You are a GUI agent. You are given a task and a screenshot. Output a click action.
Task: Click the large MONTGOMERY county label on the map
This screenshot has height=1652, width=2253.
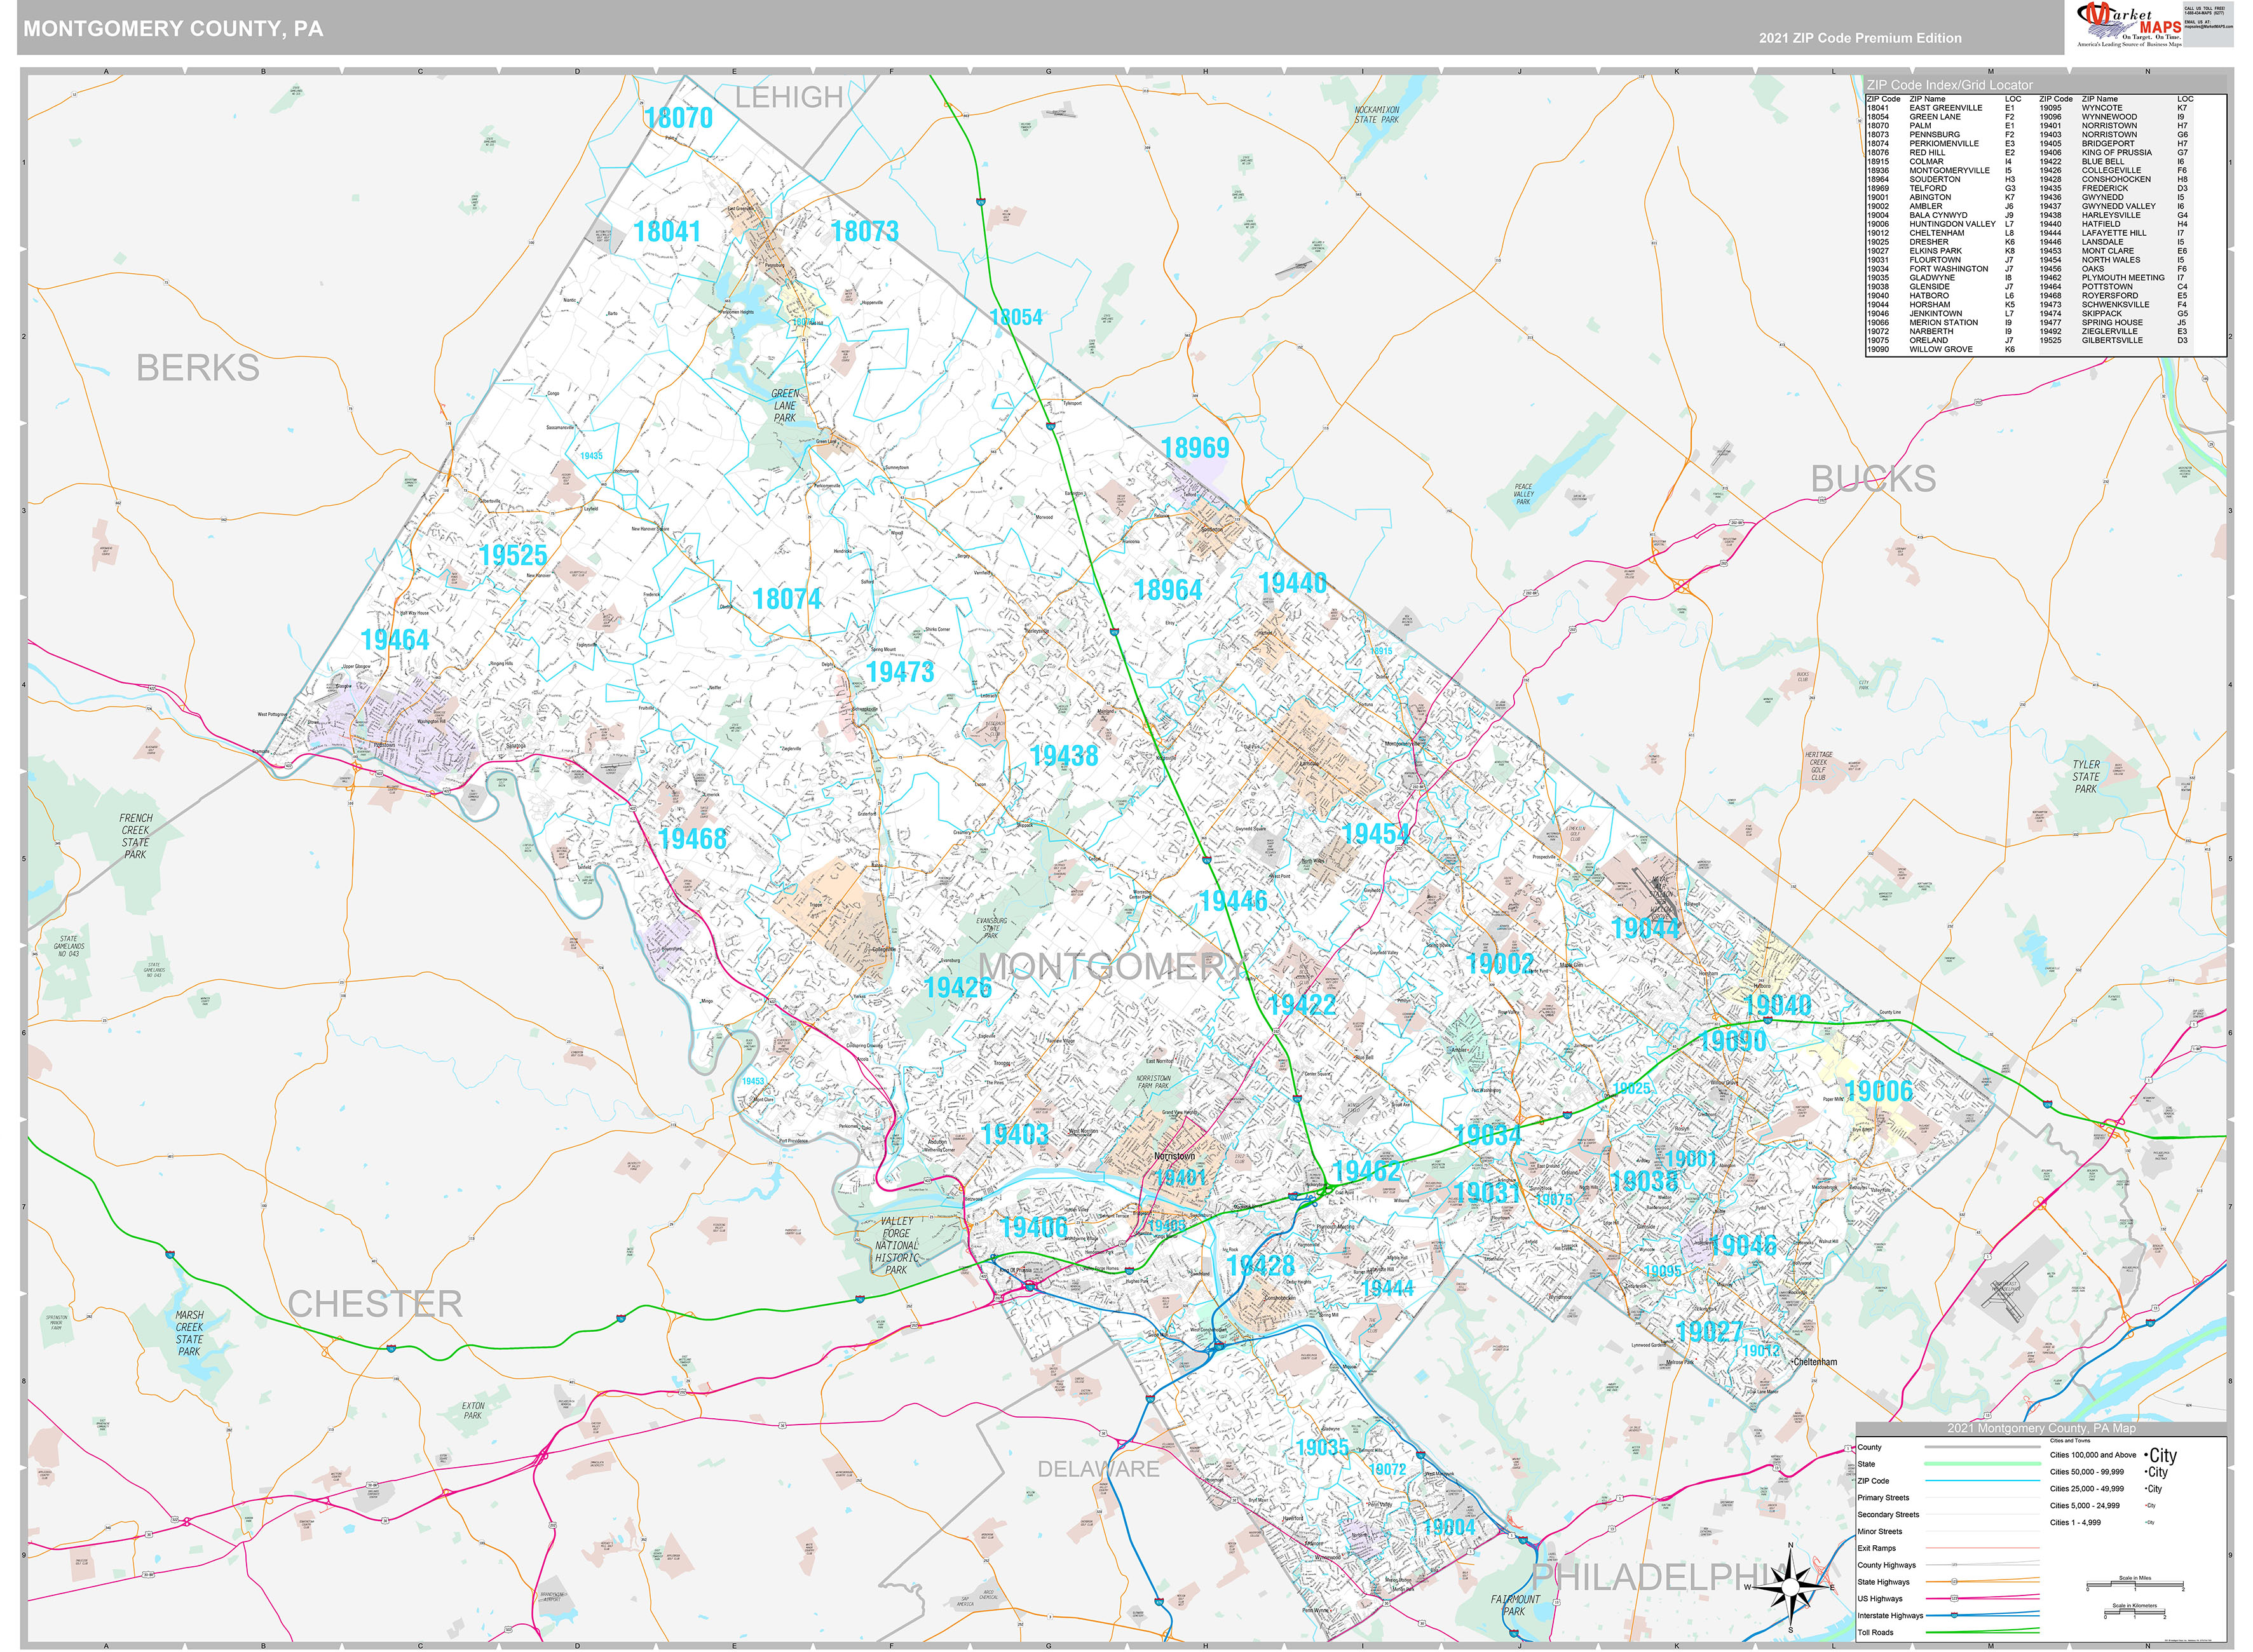coord(1112,966)
